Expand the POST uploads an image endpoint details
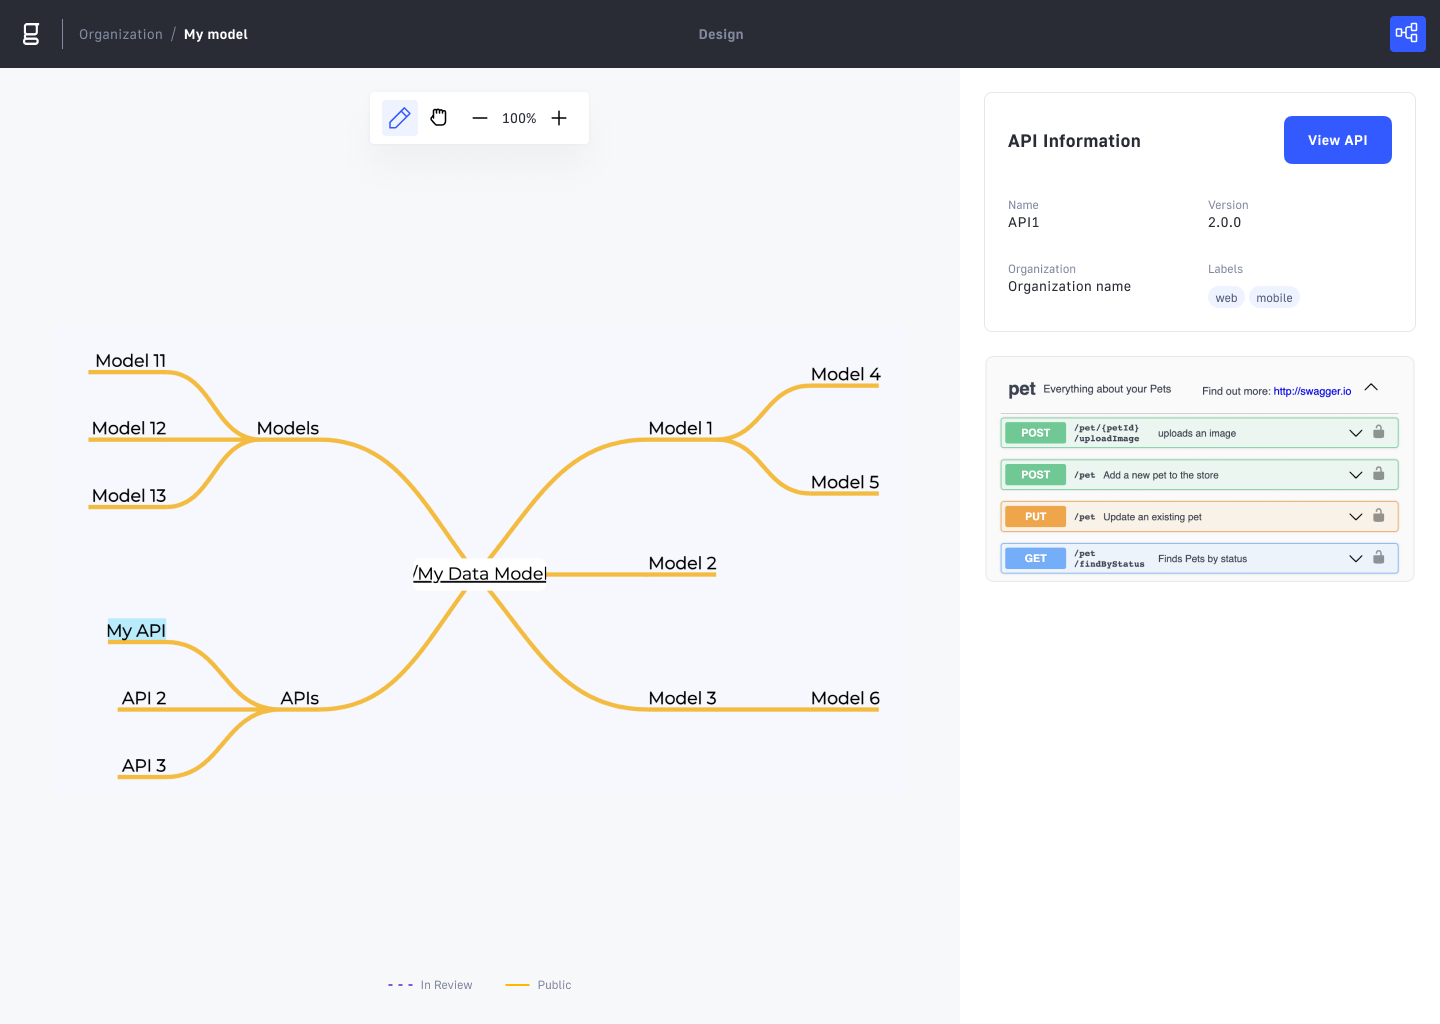 click(1356, 432)
